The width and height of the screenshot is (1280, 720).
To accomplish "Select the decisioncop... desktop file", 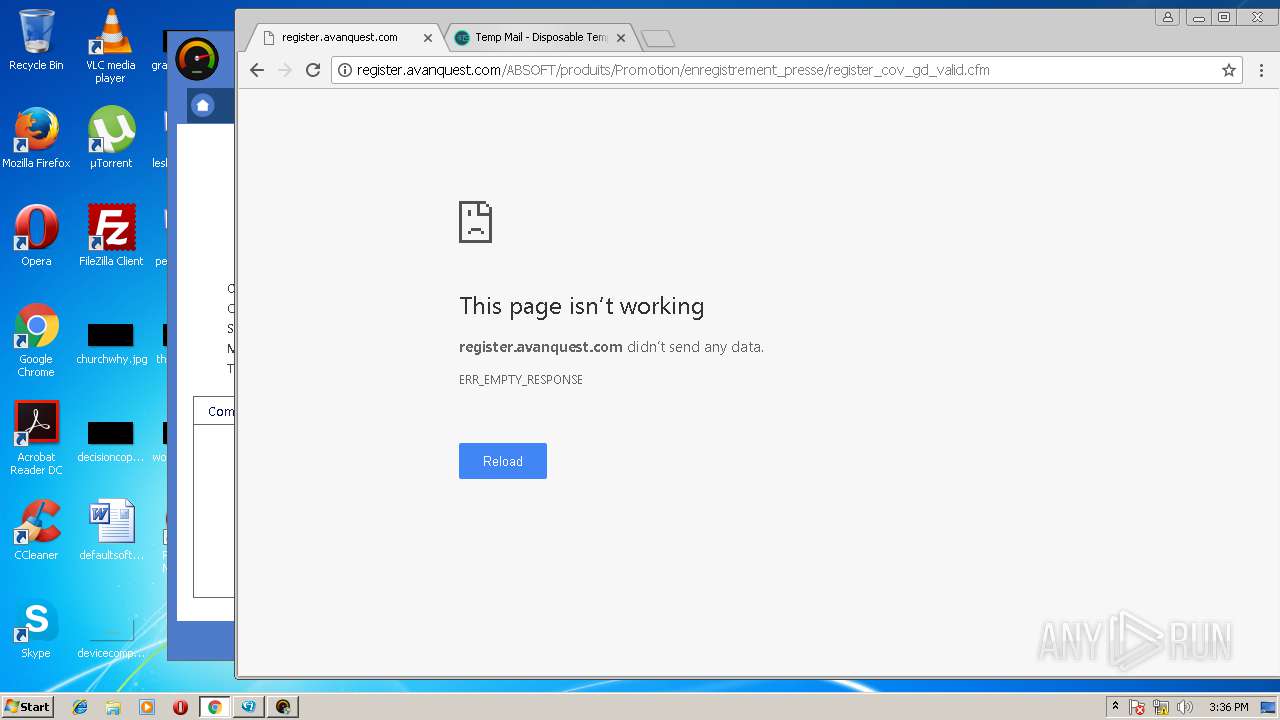I will pyautogui.click(x=111, y=442).
